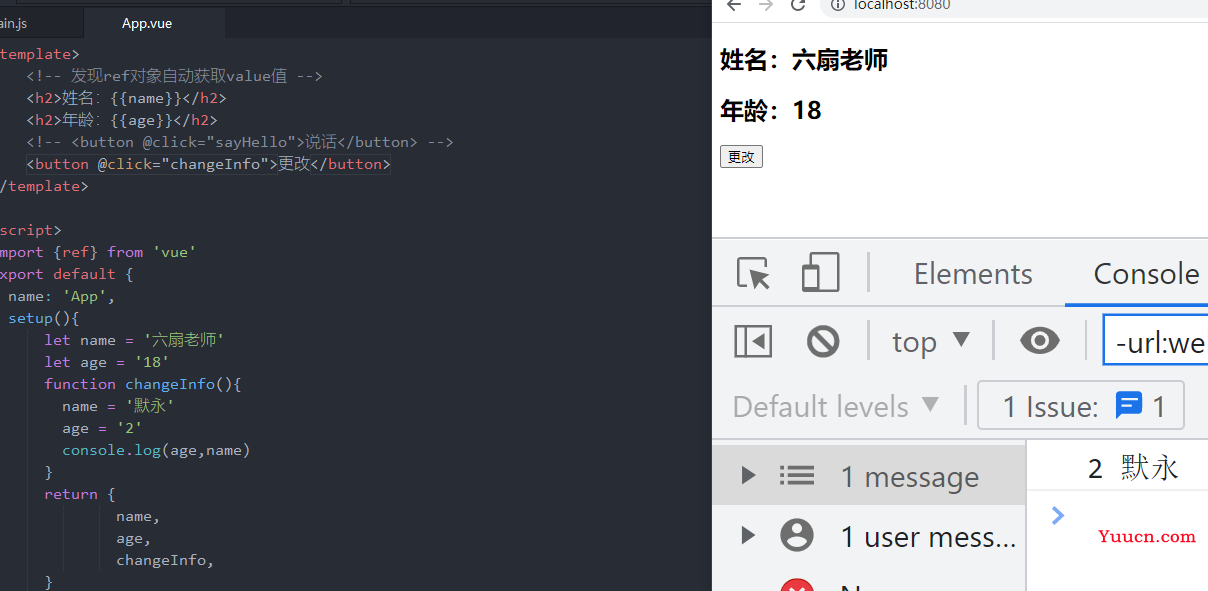The height and width of the screenshot is (591, 1208).
Task: Click the let name = '六扇老师' line
Action: pos(134,340)
